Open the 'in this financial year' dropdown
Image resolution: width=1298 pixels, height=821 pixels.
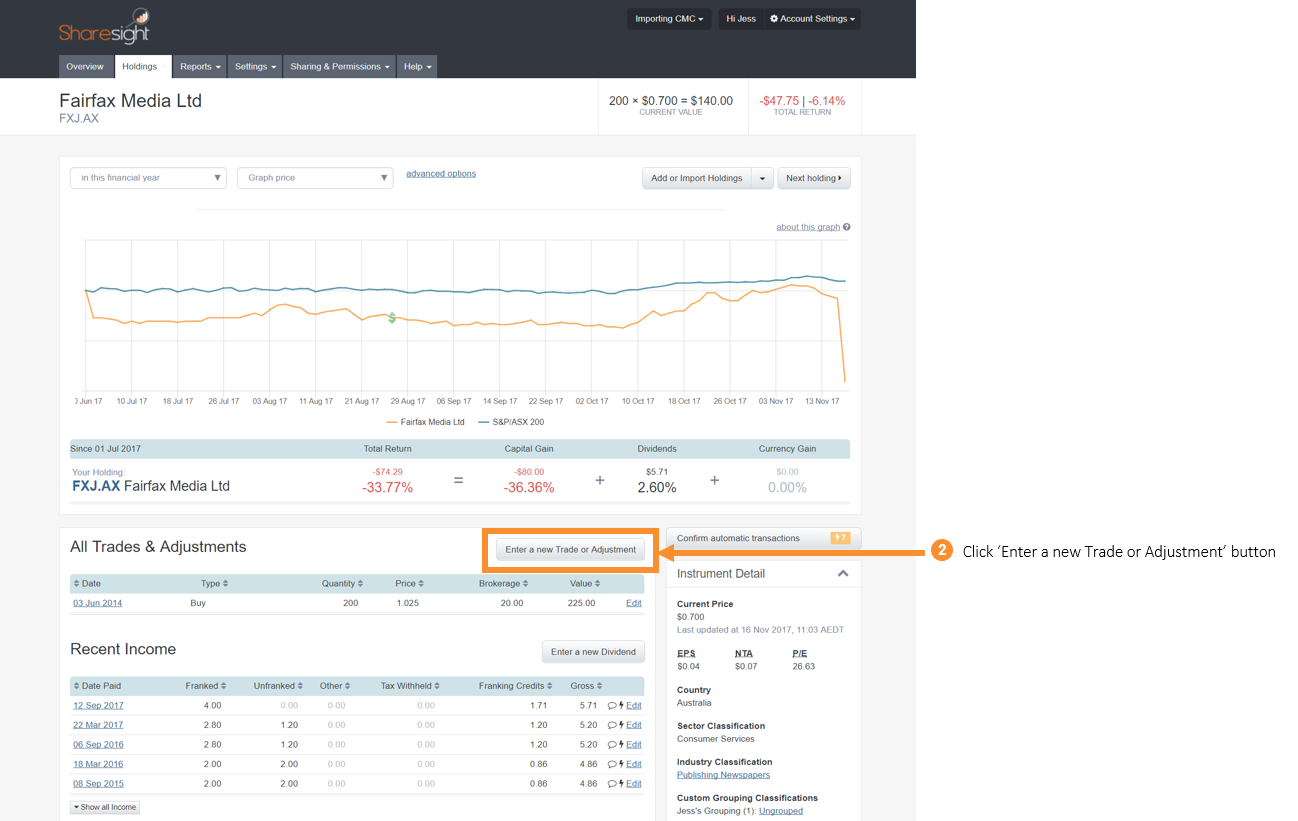click(x=147, y=177)
